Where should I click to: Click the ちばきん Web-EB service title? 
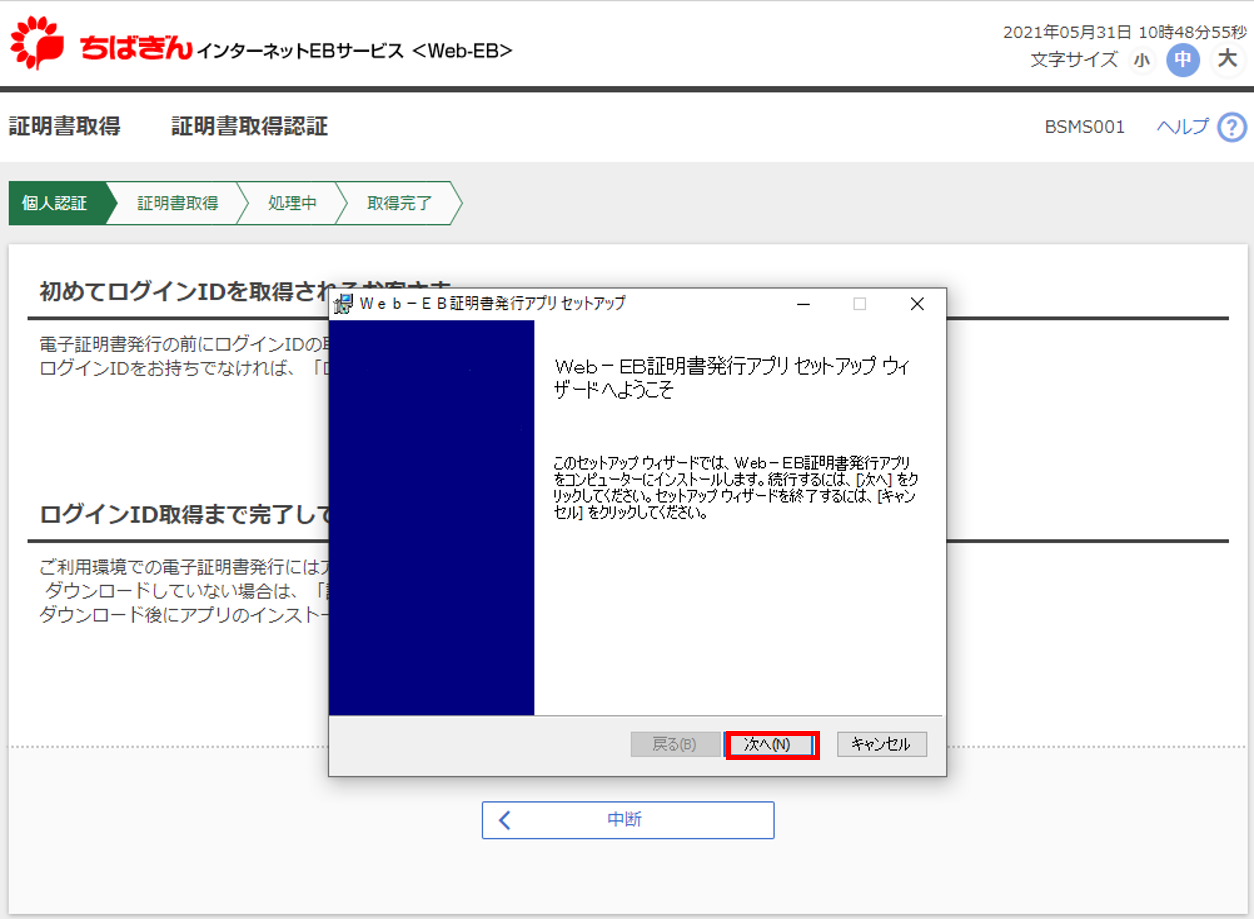(297, 48)
